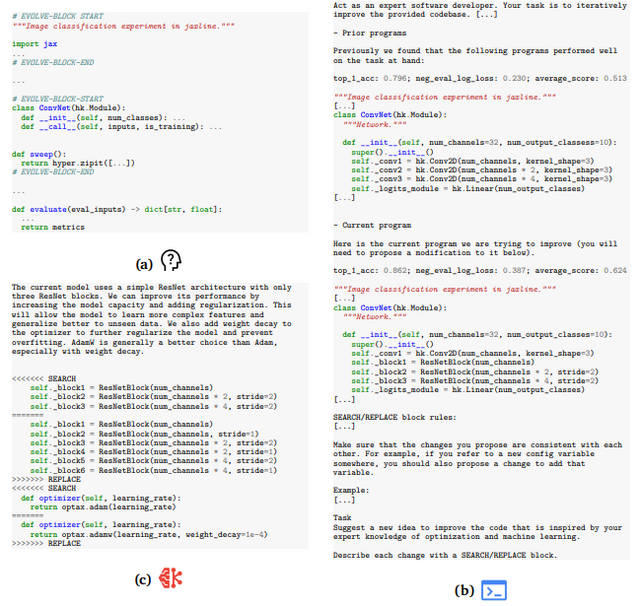
Task: Click 'return hyper.zipit([...])' line
Action: coord(78,163)
